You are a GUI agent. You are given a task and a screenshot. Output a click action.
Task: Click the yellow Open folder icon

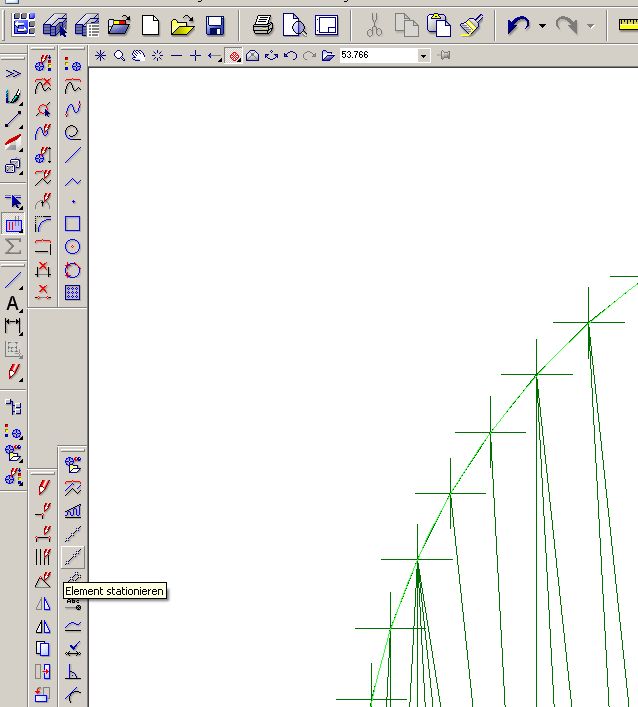click(x=183, y=25)
